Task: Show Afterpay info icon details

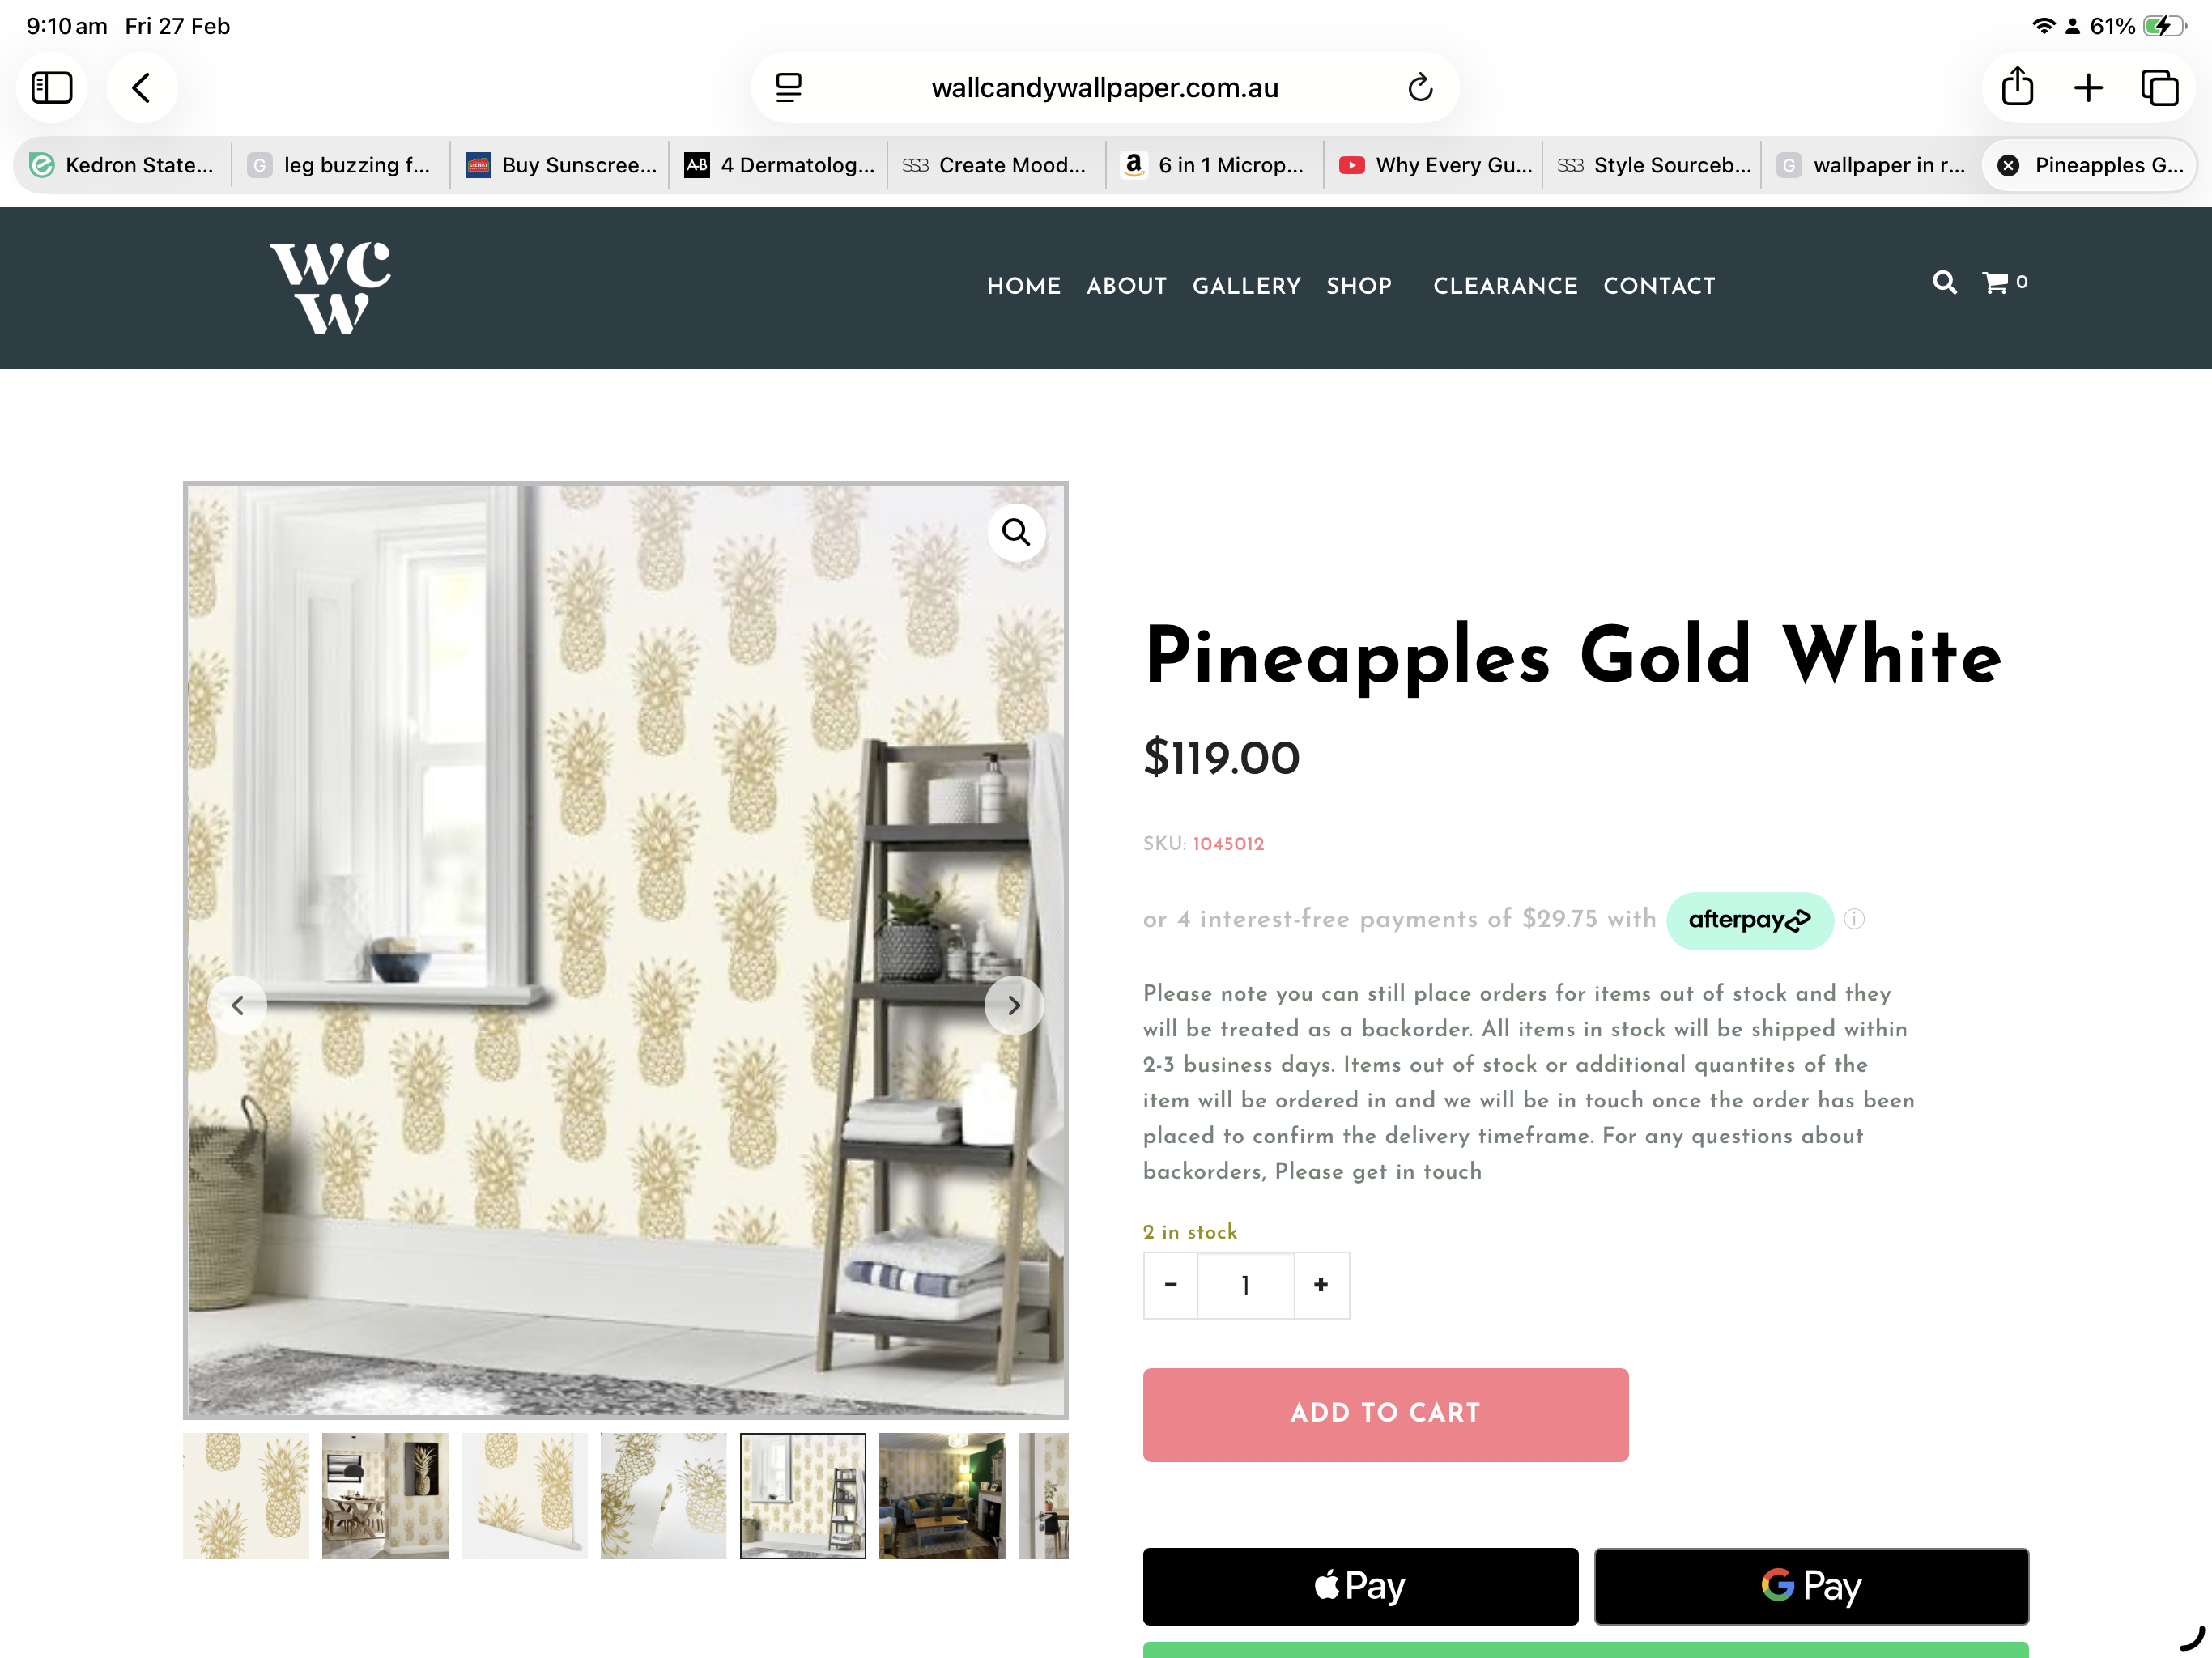Action: coord(1854,919)
